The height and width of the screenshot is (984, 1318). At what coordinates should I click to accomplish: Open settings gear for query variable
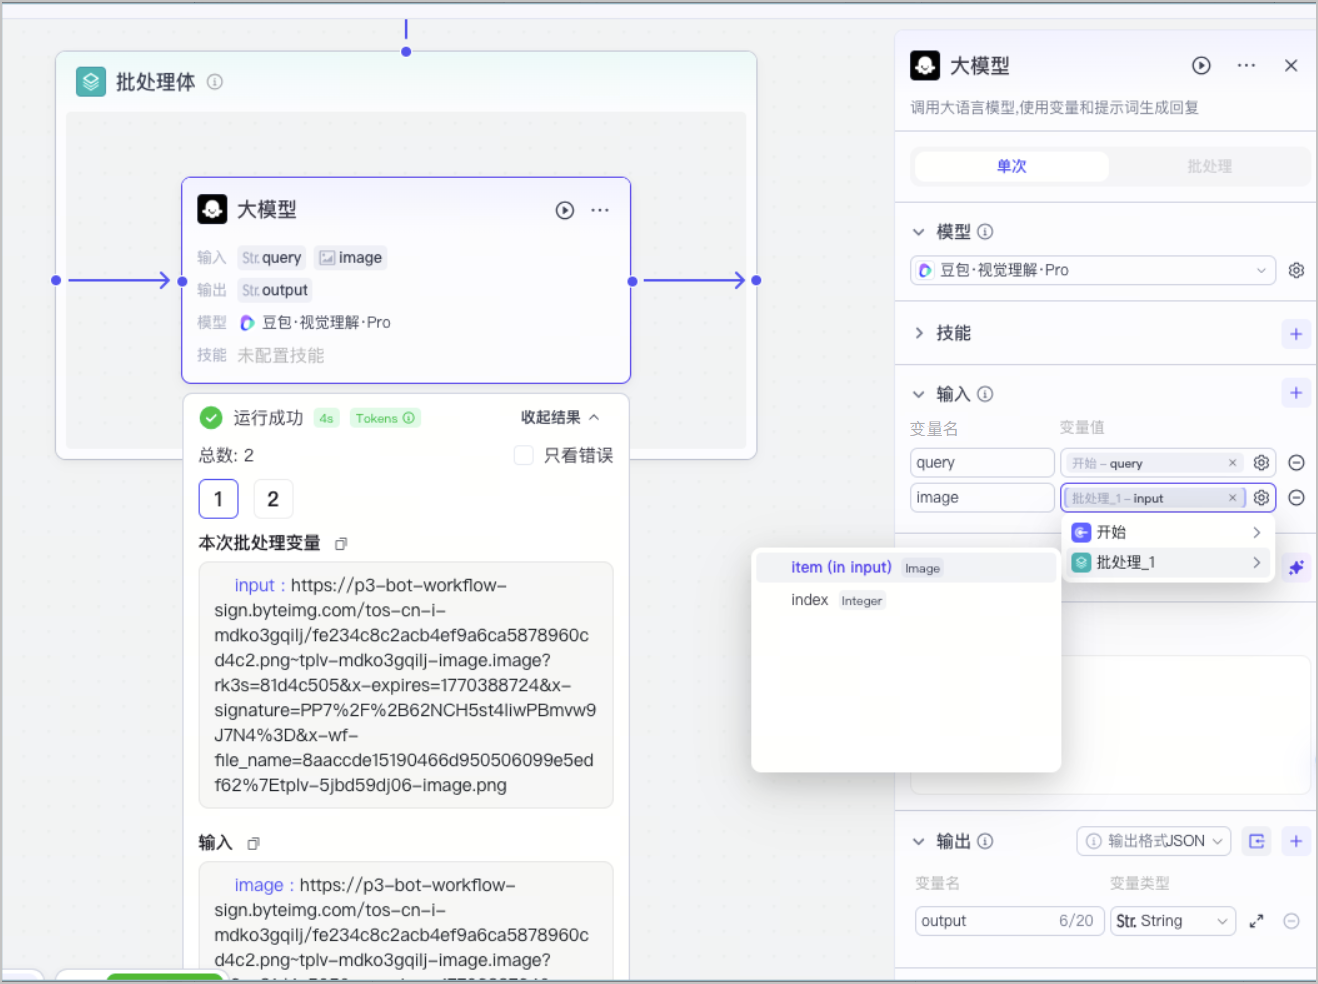(1261, 463)
